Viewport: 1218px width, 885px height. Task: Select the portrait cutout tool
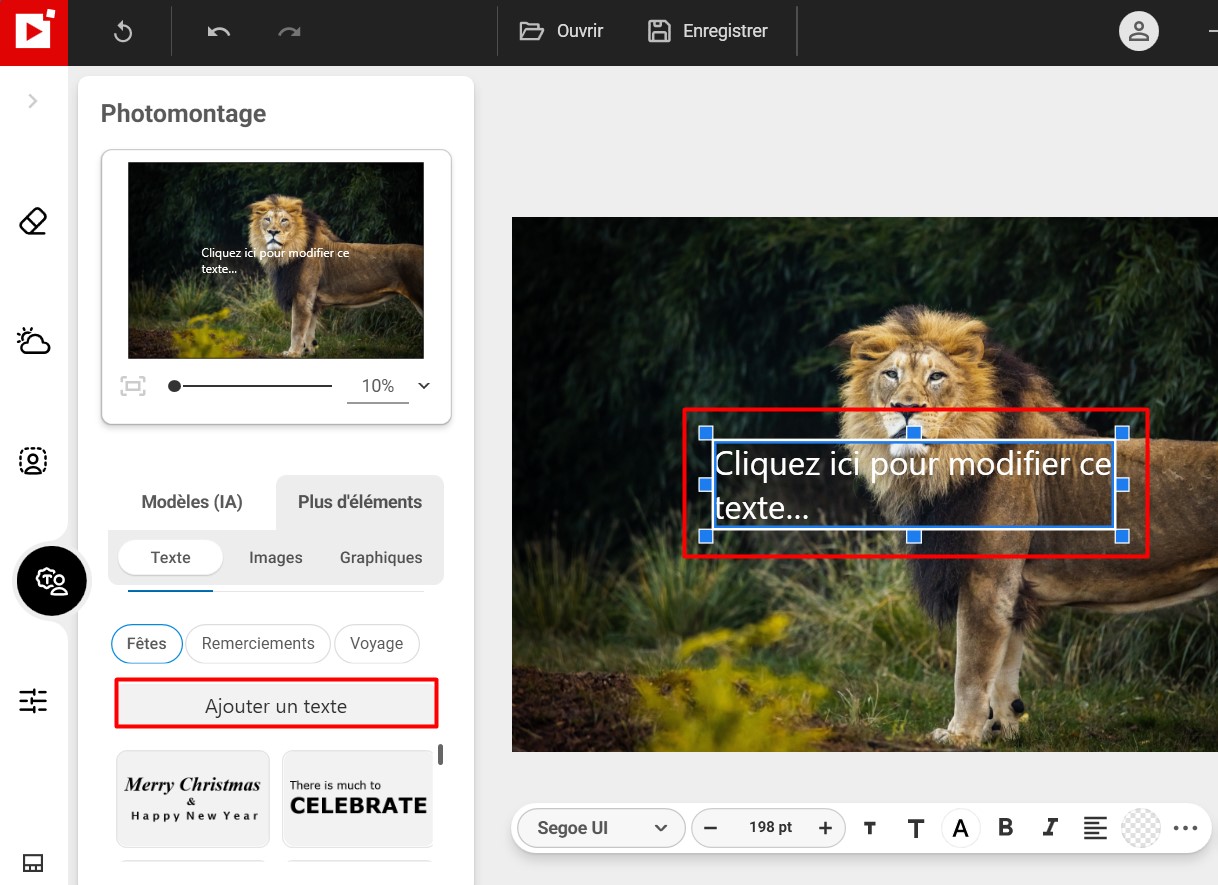click(34, 461)
